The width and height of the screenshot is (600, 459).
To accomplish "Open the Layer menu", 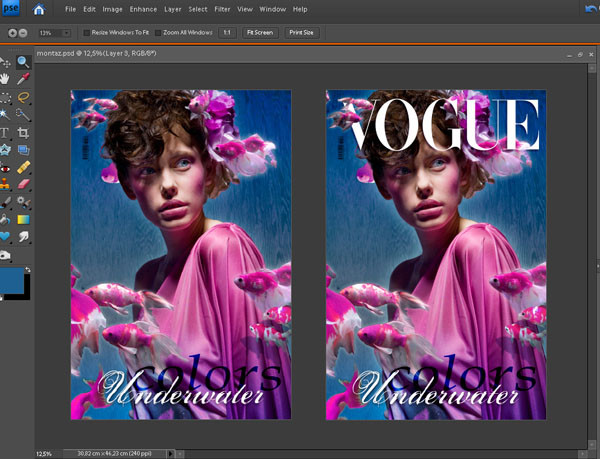I will coord(173,9).
